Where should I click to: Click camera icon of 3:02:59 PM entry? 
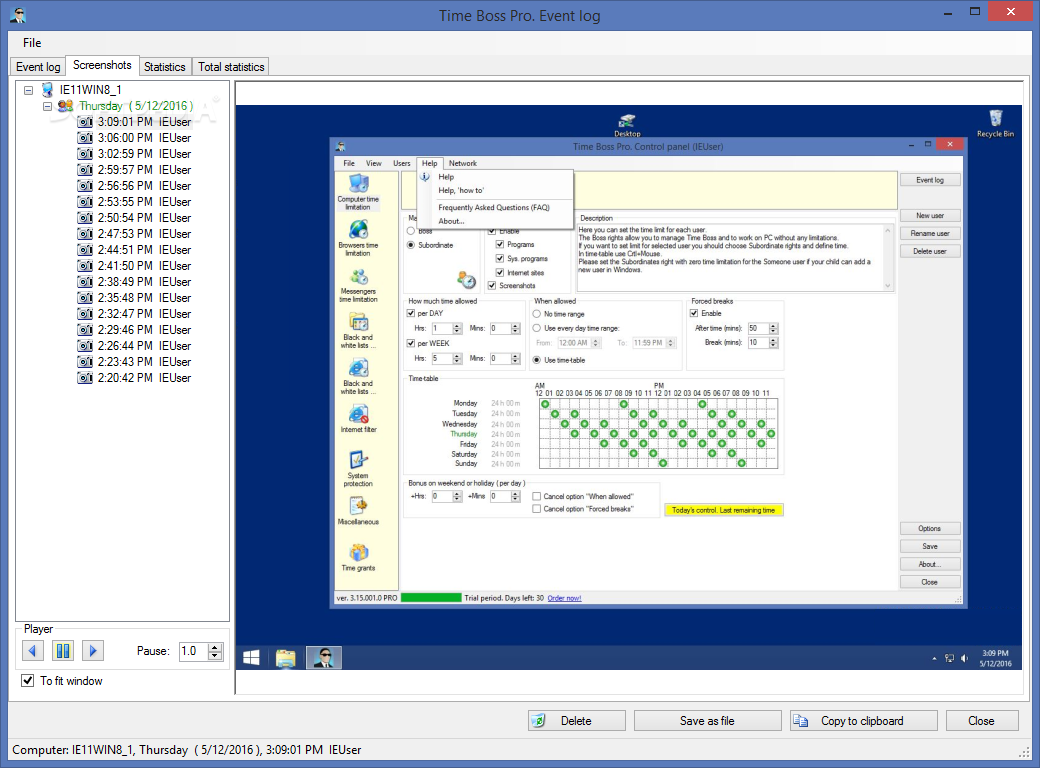(85, 154)
